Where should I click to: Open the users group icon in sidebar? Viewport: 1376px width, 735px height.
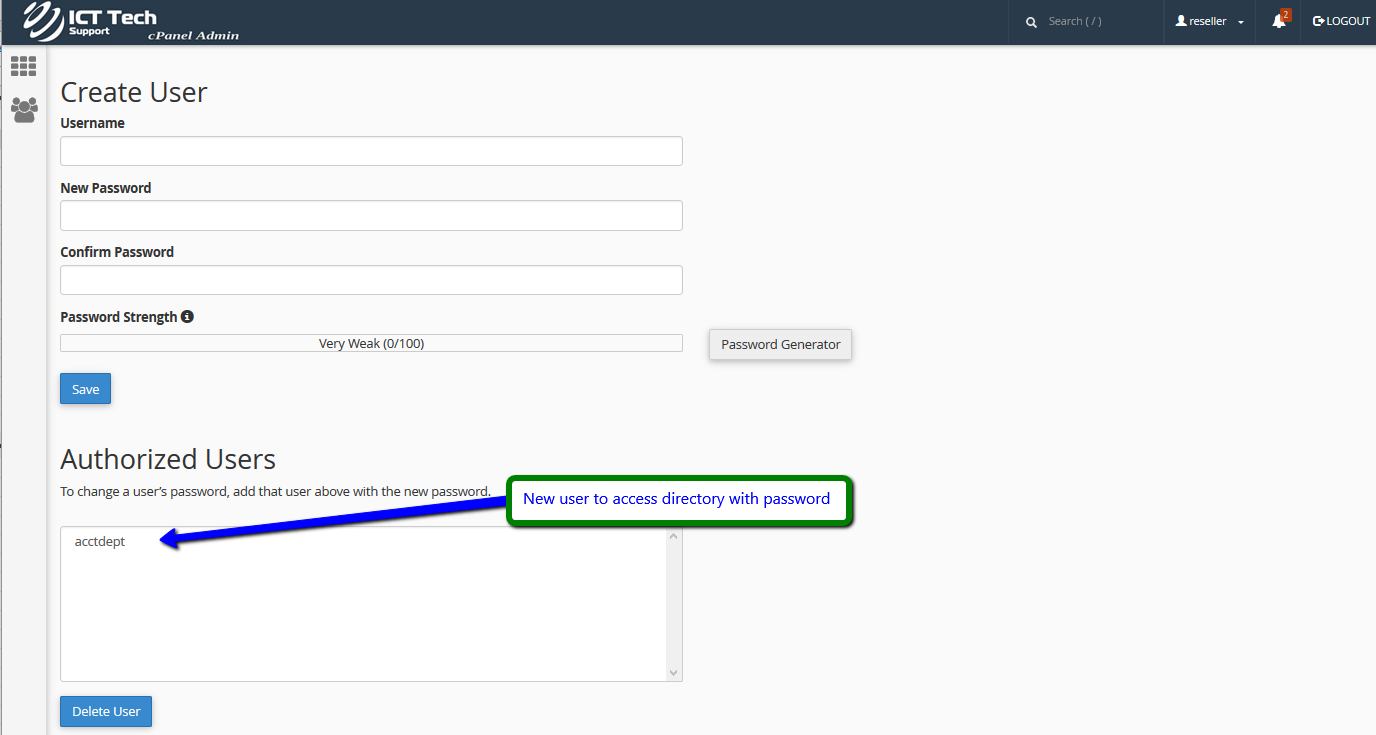pyautogui.click(x=23, y=110)
